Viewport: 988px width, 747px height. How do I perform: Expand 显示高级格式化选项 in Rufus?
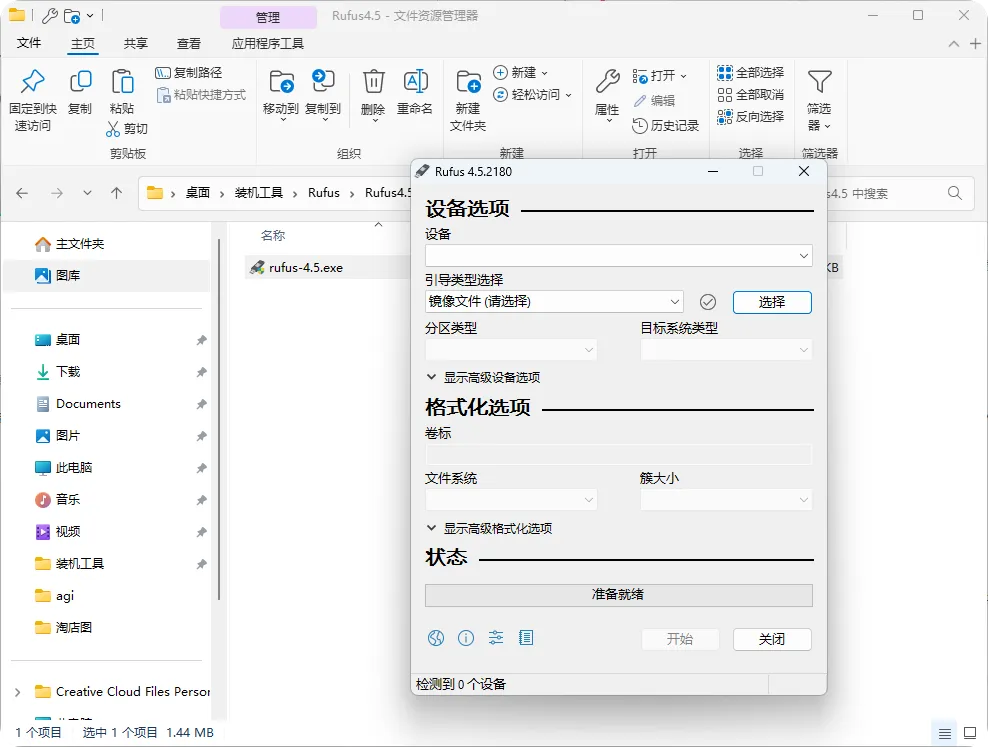point(489,528)
